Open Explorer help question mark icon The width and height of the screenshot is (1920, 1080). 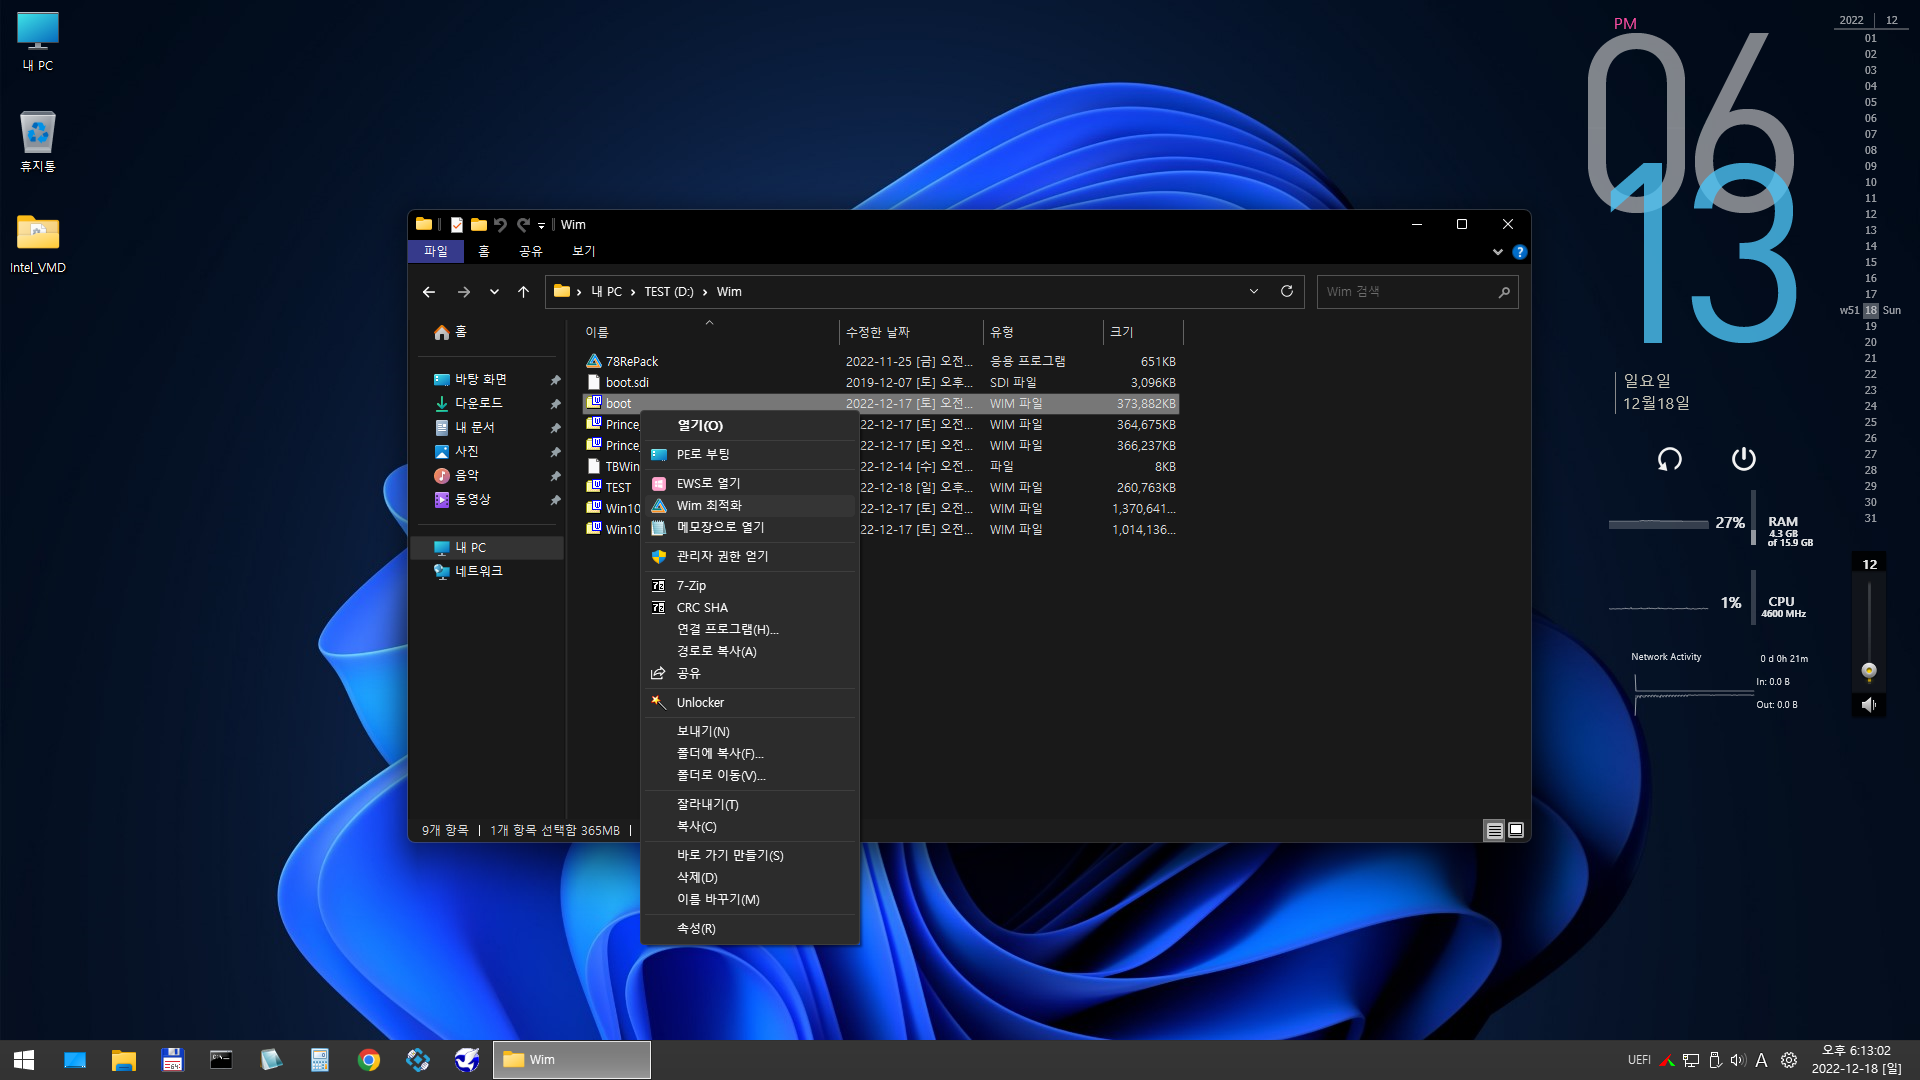[x=1519, y=252]
